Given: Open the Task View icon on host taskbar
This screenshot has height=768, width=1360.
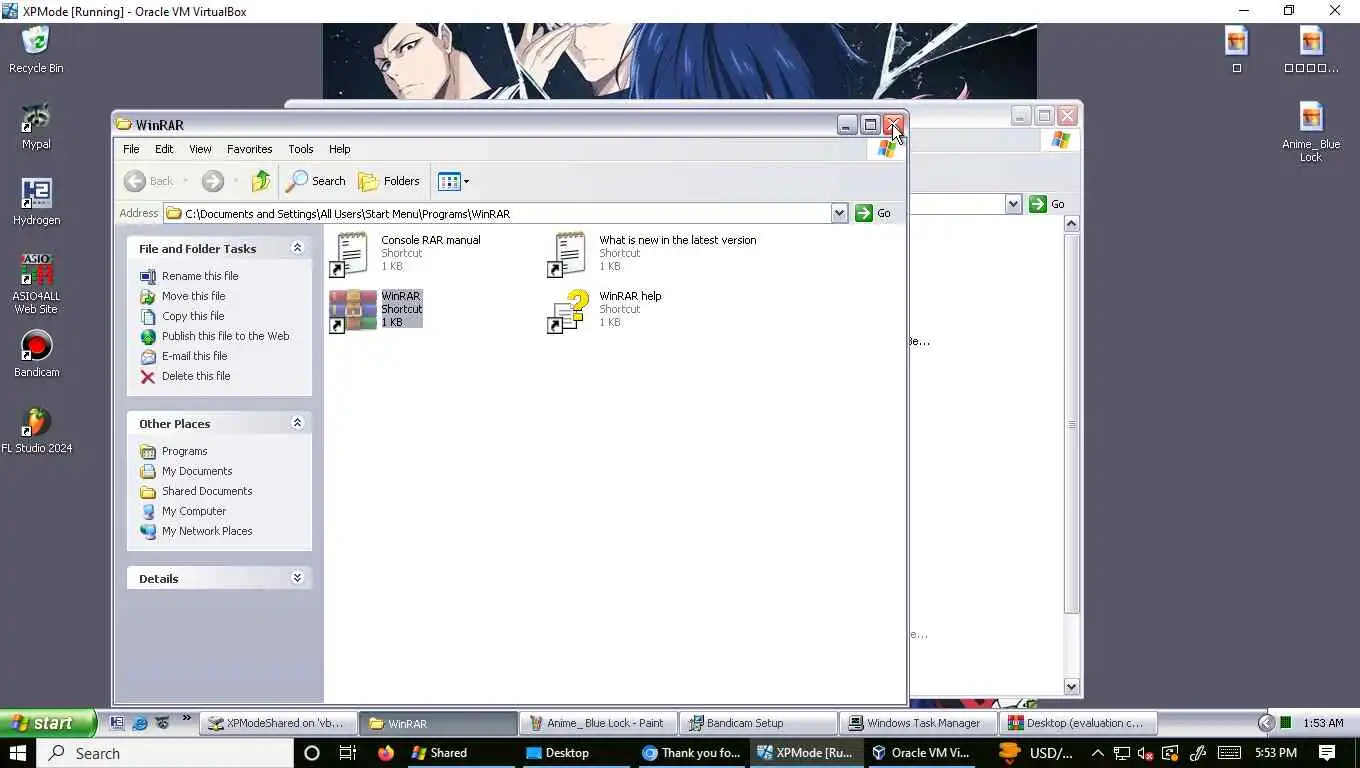Looking at the screenshot, I should (348, 753).
